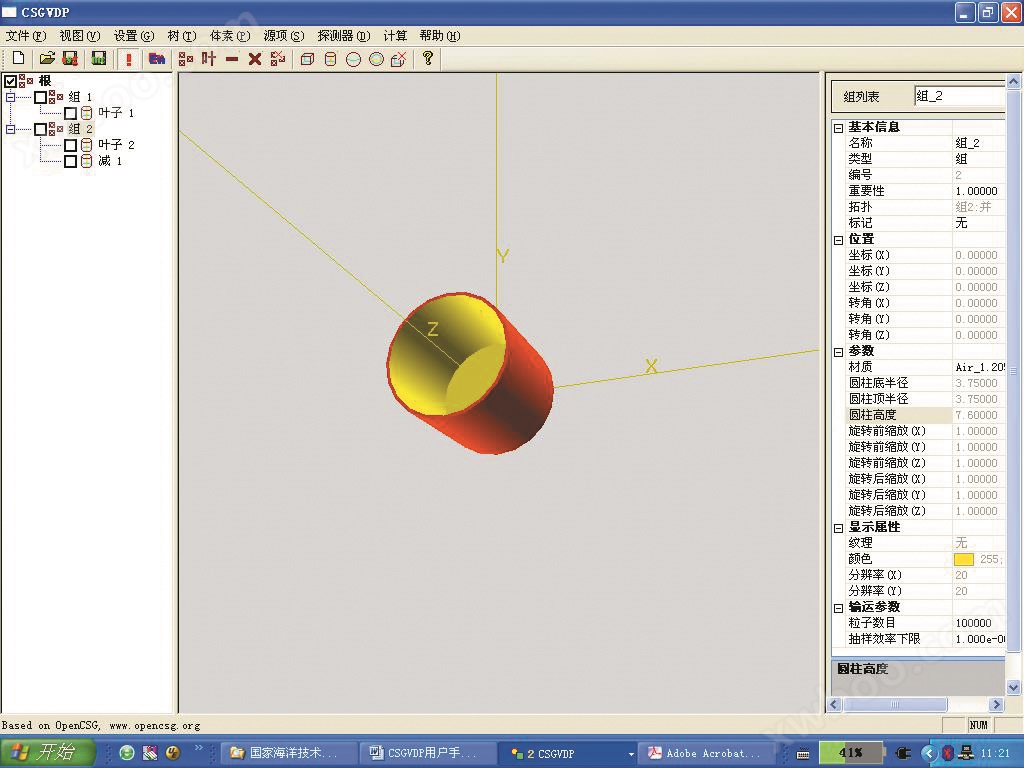The image size is (1024, 768).
Task: Collapse the 输运参数 property section
Action: tap(839, 608)
